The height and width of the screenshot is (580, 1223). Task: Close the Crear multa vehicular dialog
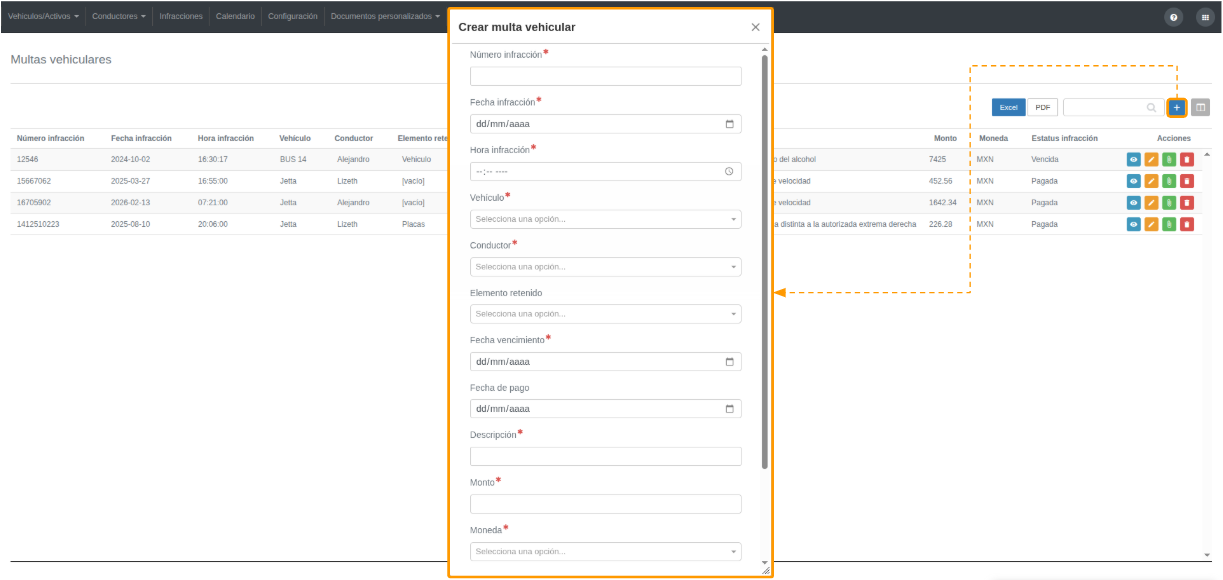click(x=755, y=27)
